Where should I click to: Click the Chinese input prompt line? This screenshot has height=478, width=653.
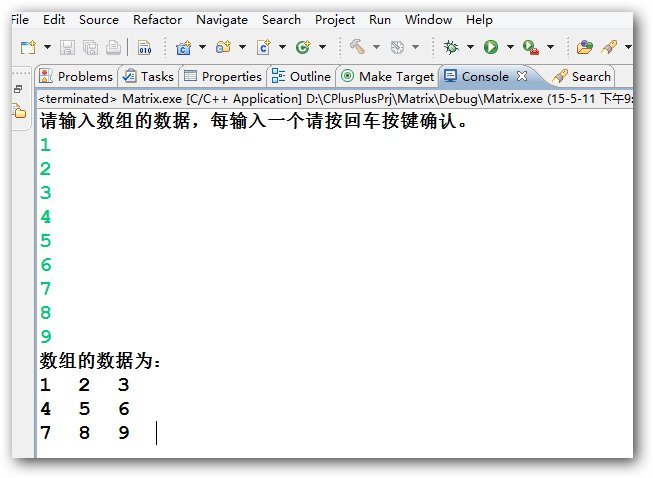point(254,121)
